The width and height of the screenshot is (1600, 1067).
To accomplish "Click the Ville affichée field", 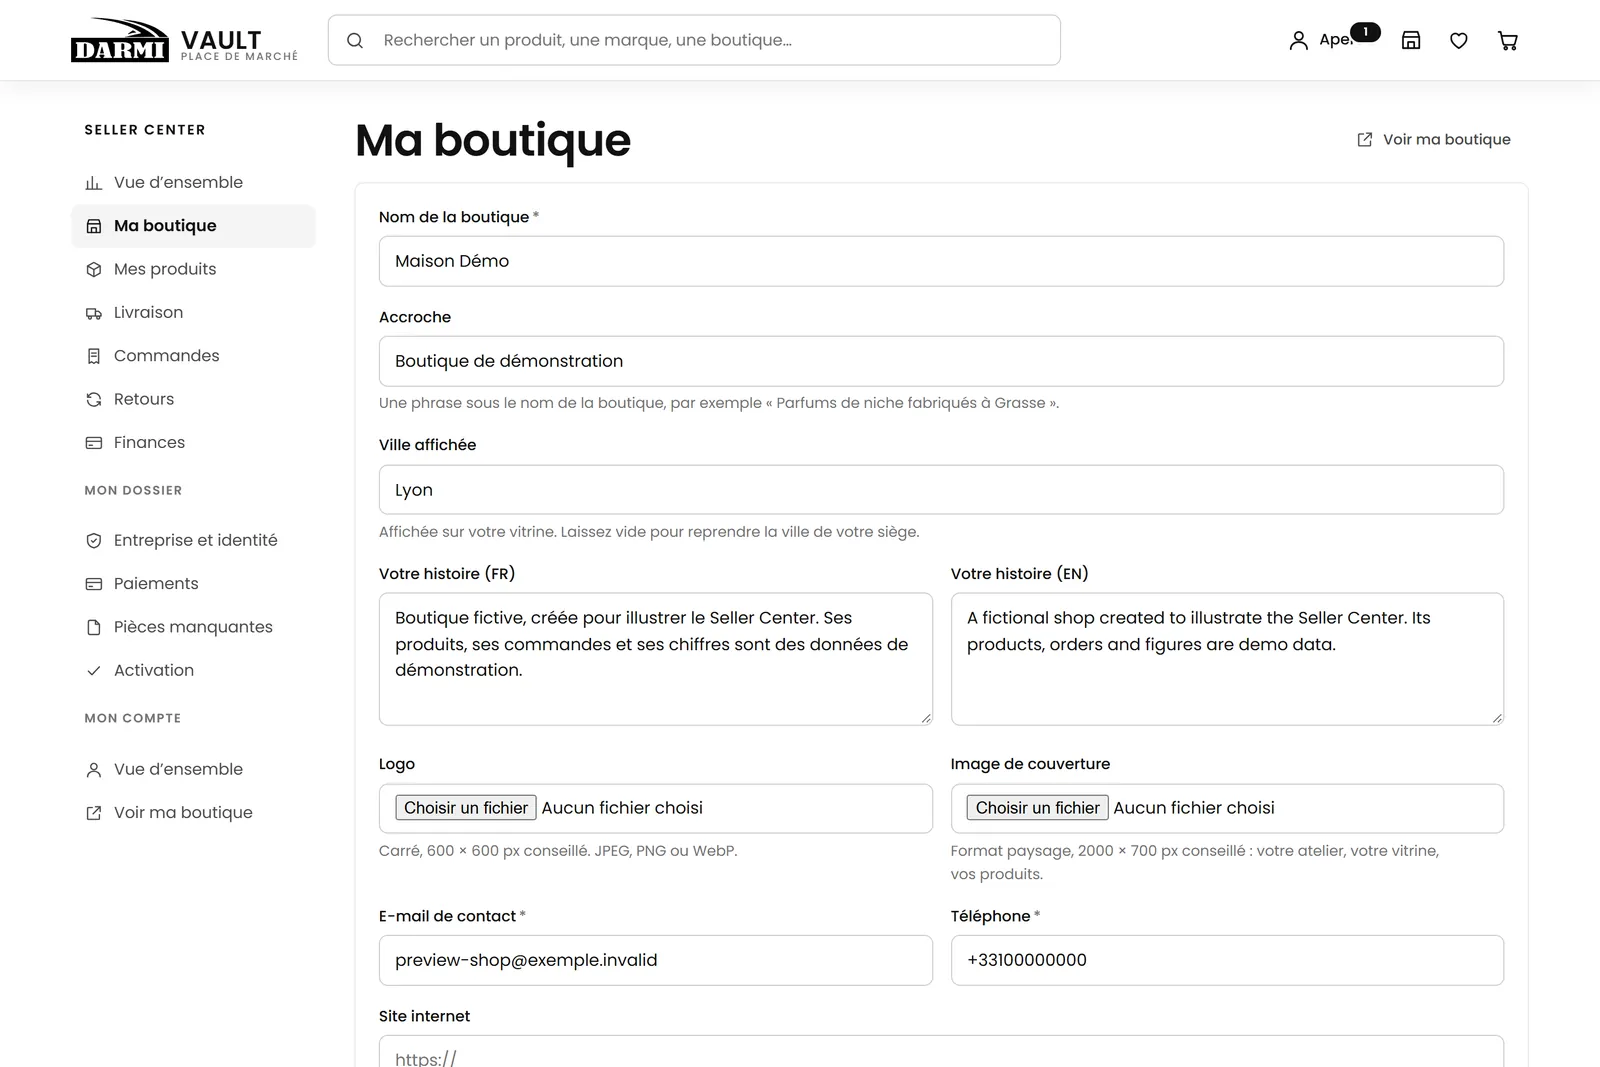I will pyautogui.click(x=941, y=490).
